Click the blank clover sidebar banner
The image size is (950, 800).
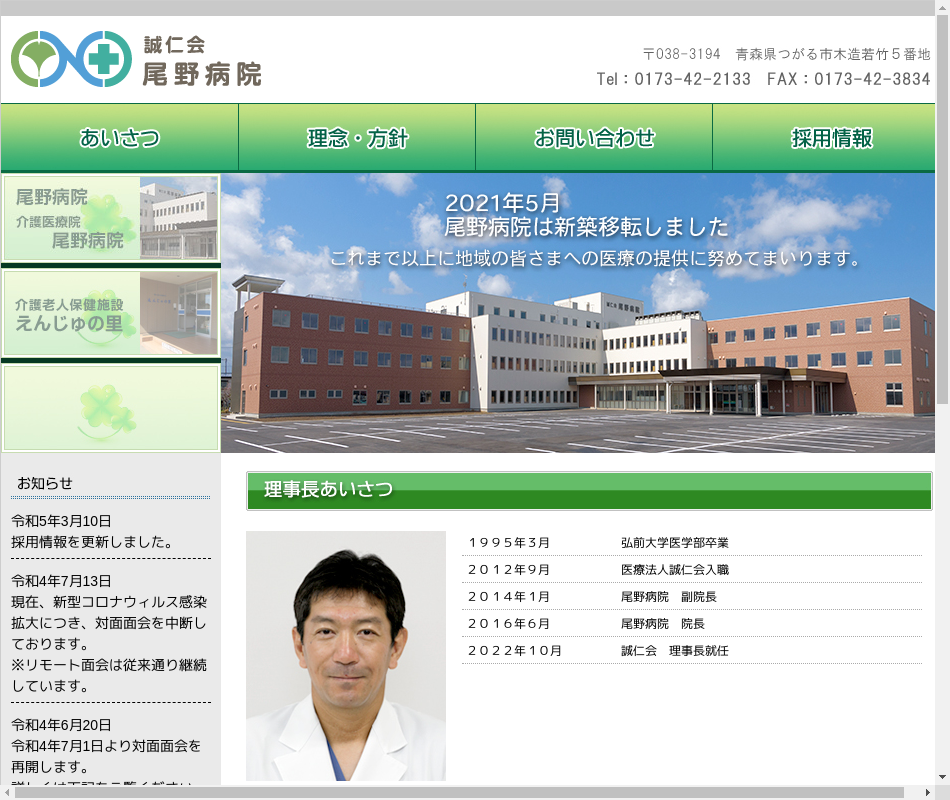tap(110, 408)
